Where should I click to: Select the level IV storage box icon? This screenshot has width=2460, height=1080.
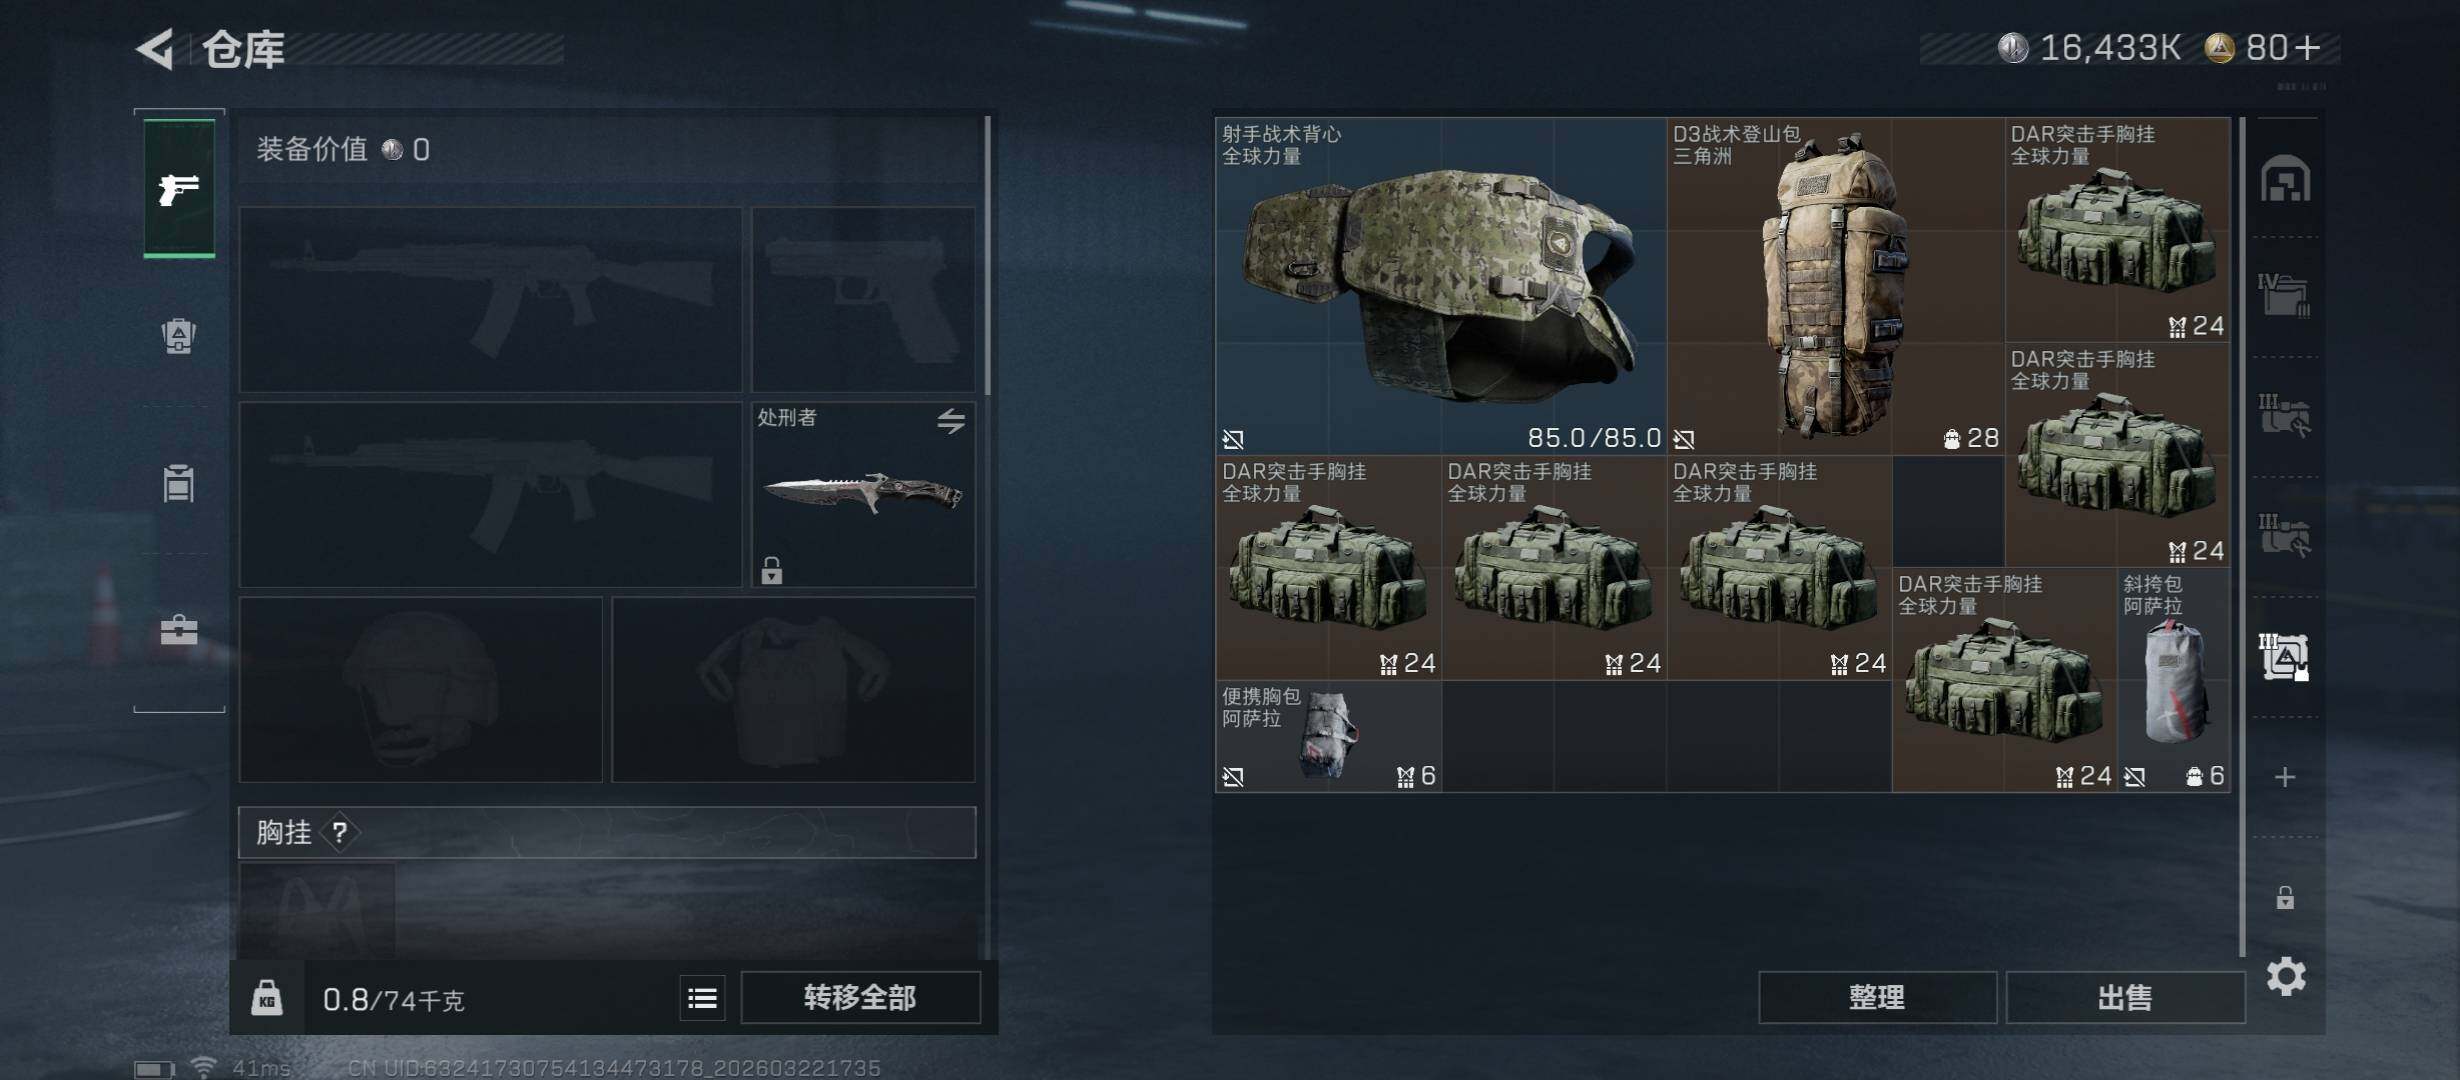pyautogui.click(x=2284, y=295)
